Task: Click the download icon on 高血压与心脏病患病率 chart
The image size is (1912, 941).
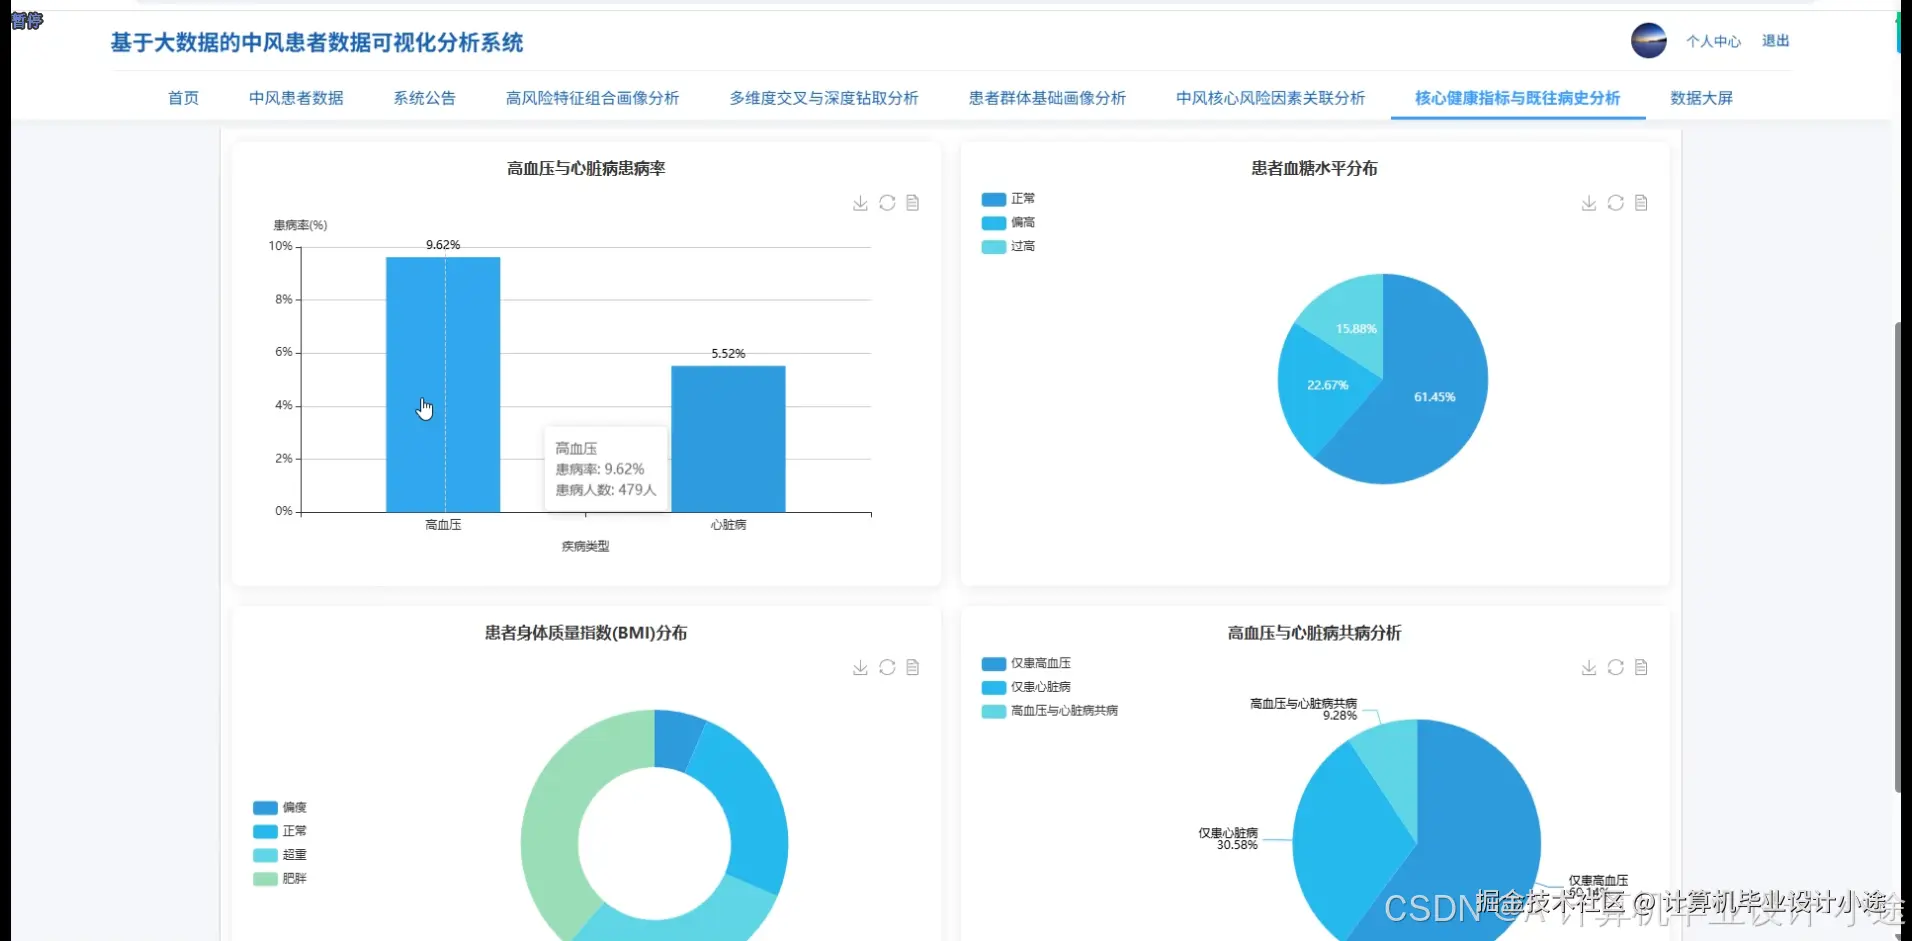Action: pos(859,203)
